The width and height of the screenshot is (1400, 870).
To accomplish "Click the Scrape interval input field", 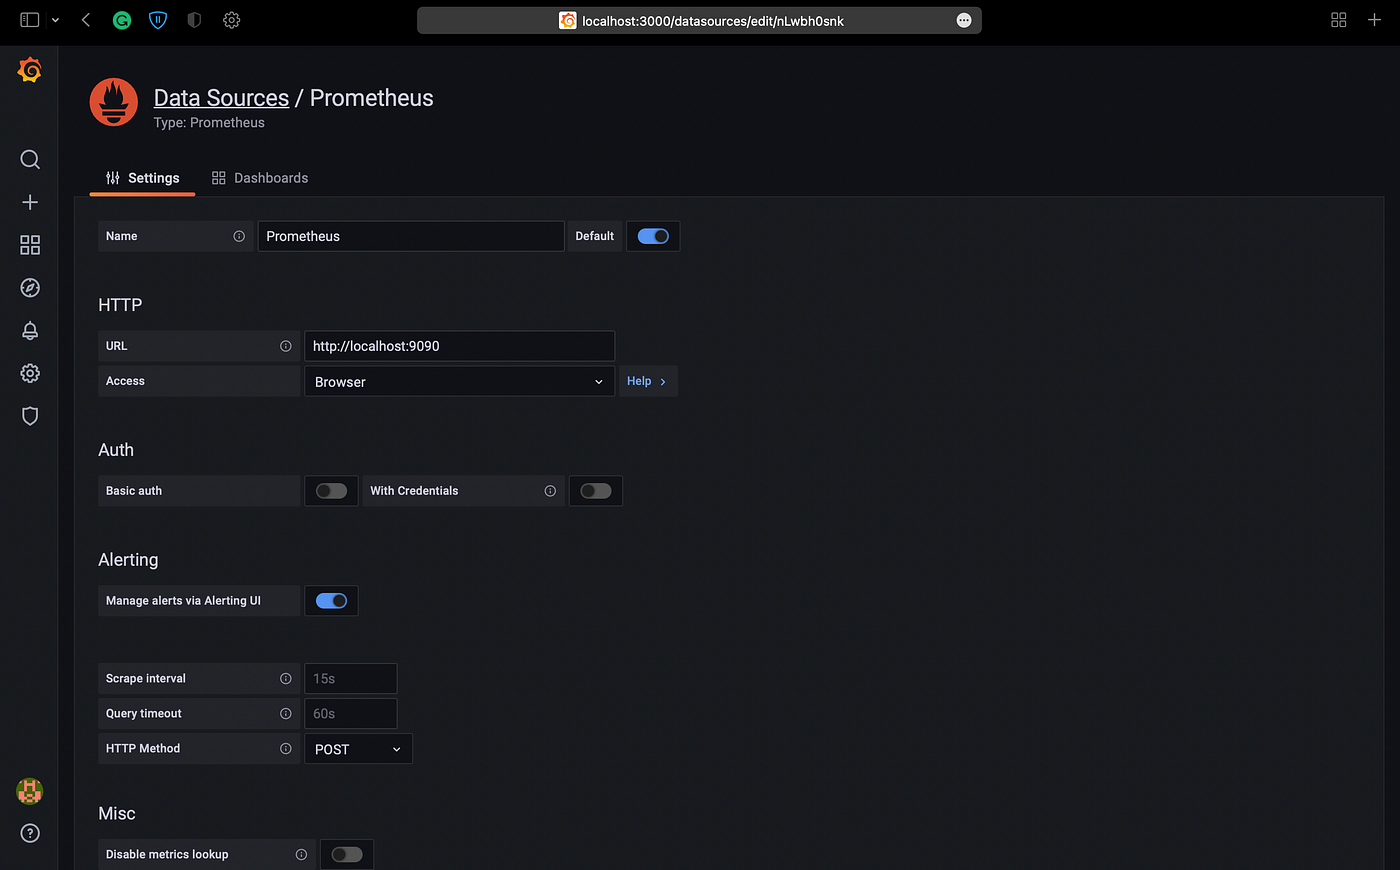I will pyautogui.click(x=351, y=678).
